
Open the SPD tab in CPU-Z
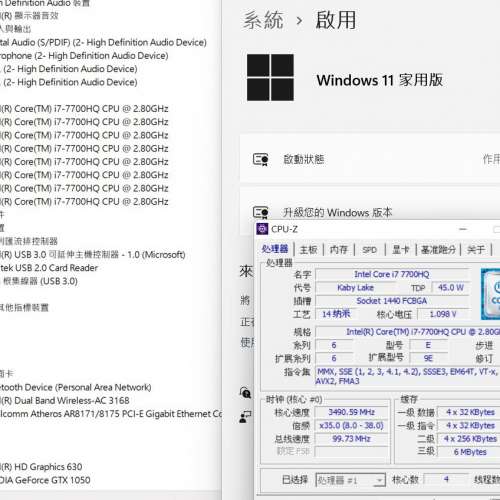click(369, 250)
